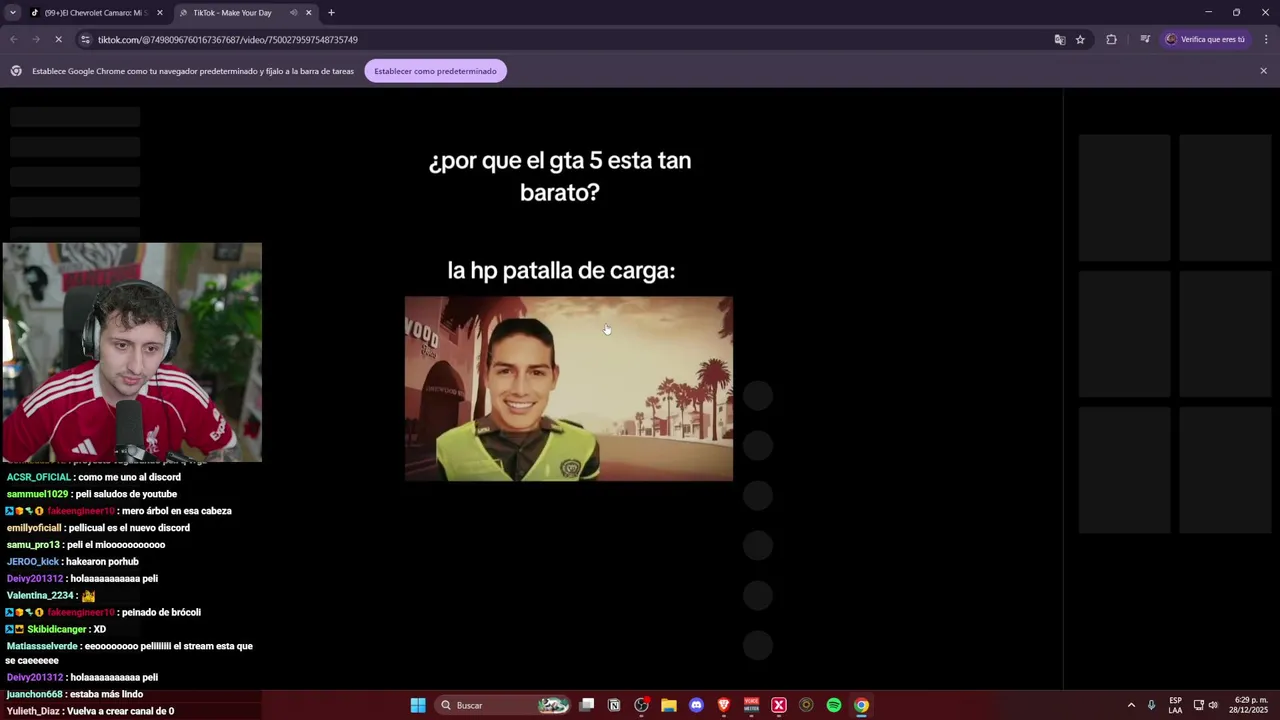Open the ESP LAA language switcher
The width and height of the screenshot is (1280, 720).
tap(1175, 705)
